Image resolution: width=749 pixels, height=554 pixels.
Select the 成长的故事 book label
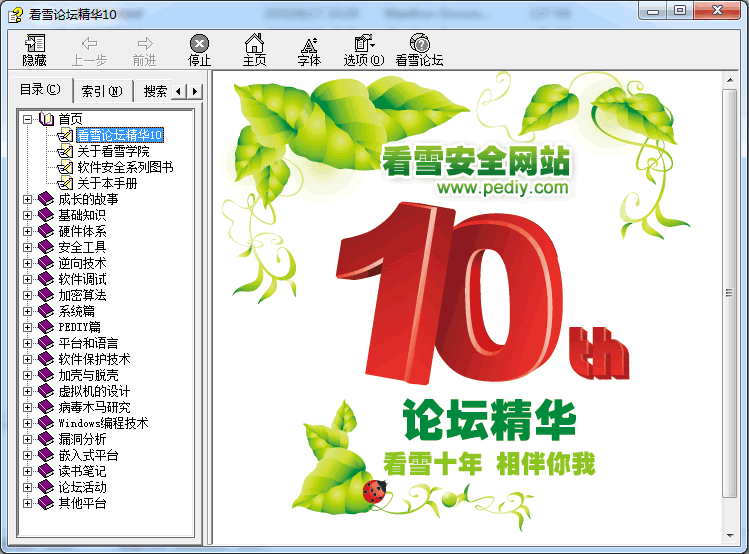pyautogui.click(x=88, y=199)
